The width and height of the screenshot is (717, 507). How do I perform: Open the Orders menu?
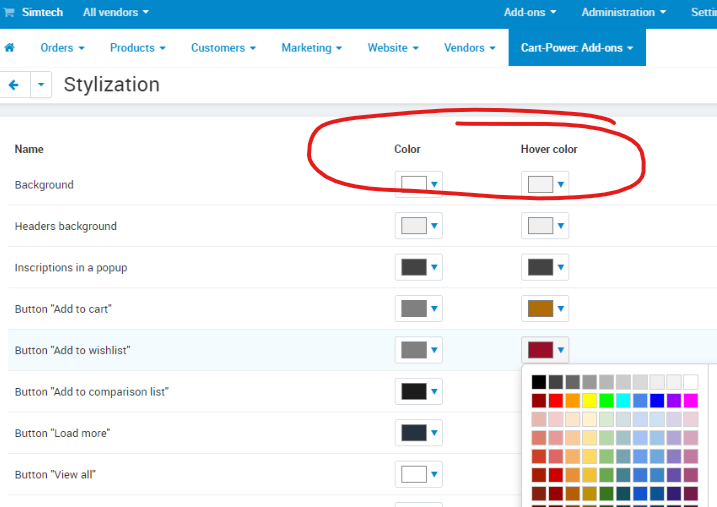coord(62,48)
